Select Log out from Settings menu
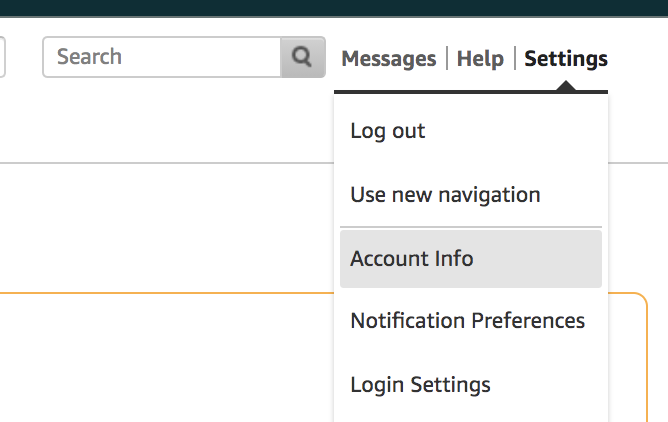Image resolution: width=668 pixels, height=422 pixels. tap(471, 131)
